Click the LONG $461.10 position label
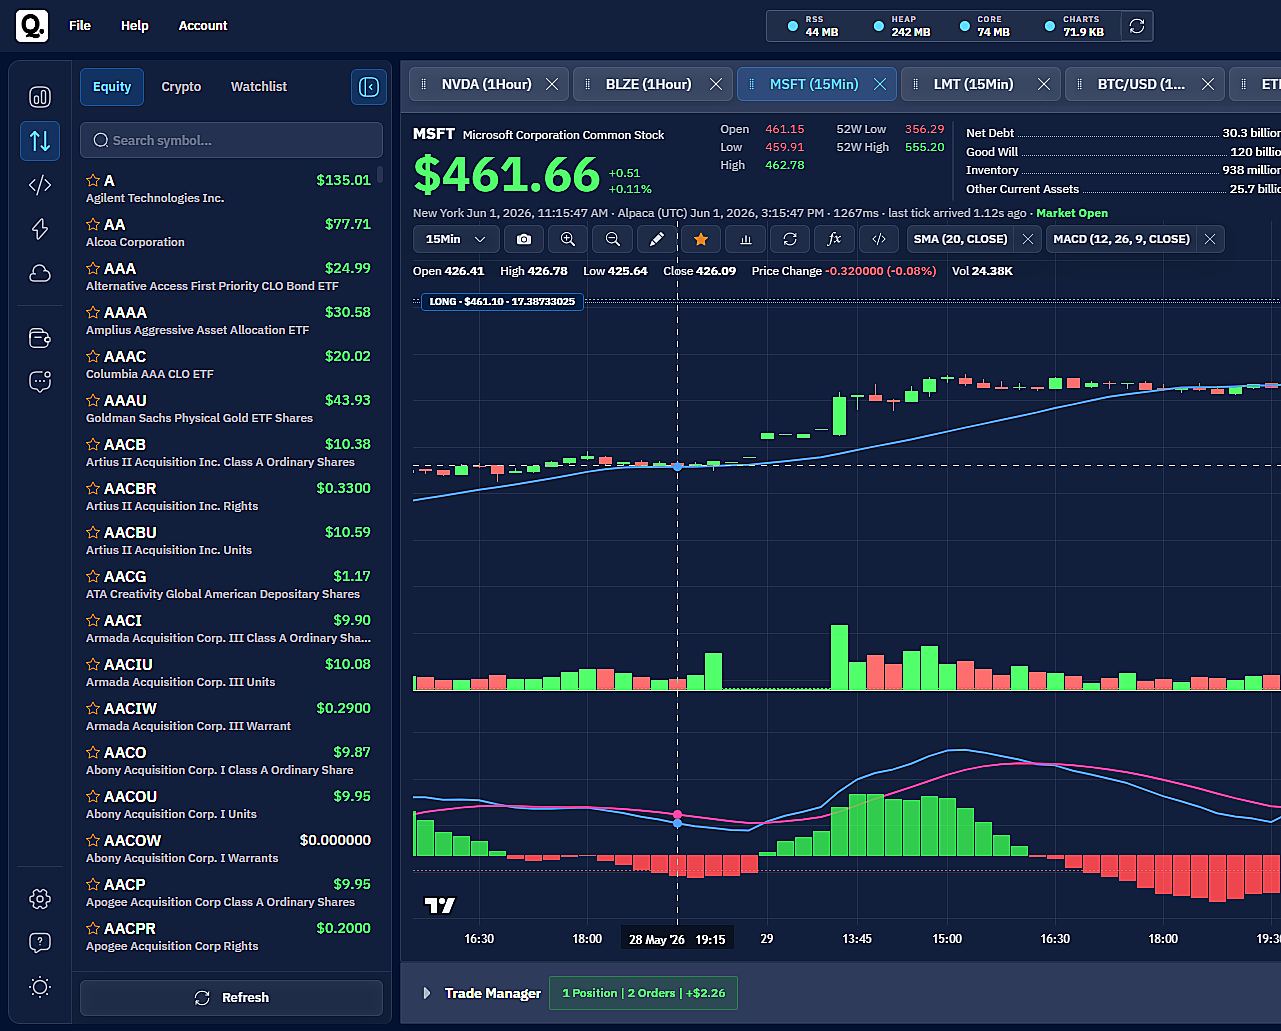Screen dimensions: 1281x1031 [x=502, y=301]
